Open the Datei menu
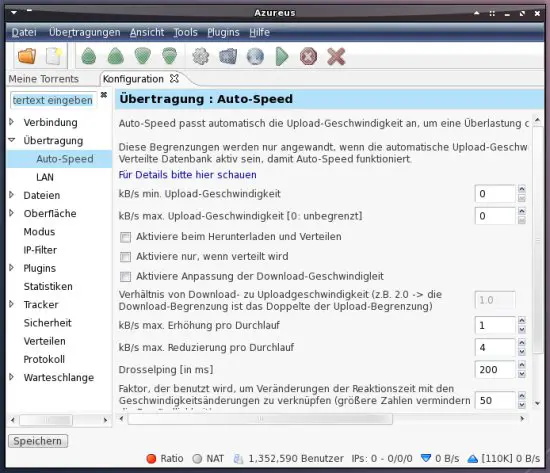This screenshot has height=473, width=550. point(24,32)
